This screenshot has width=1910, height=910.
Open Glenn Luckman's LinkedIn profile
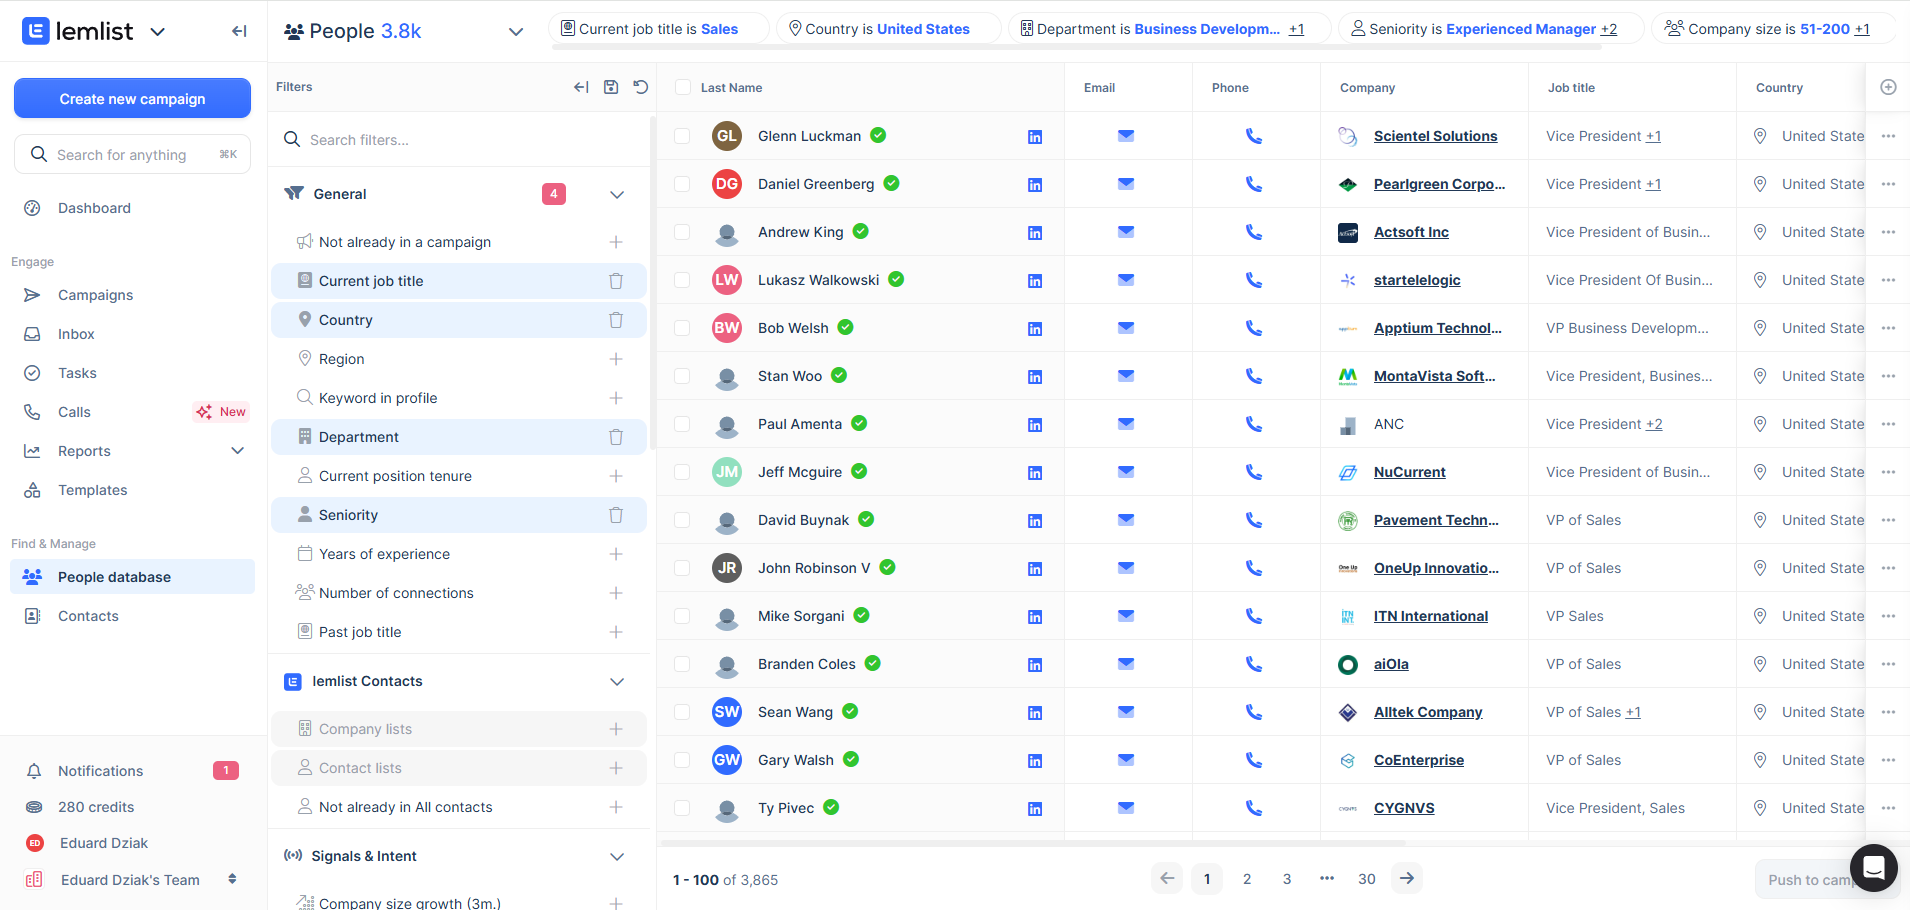coord(1037,136)
